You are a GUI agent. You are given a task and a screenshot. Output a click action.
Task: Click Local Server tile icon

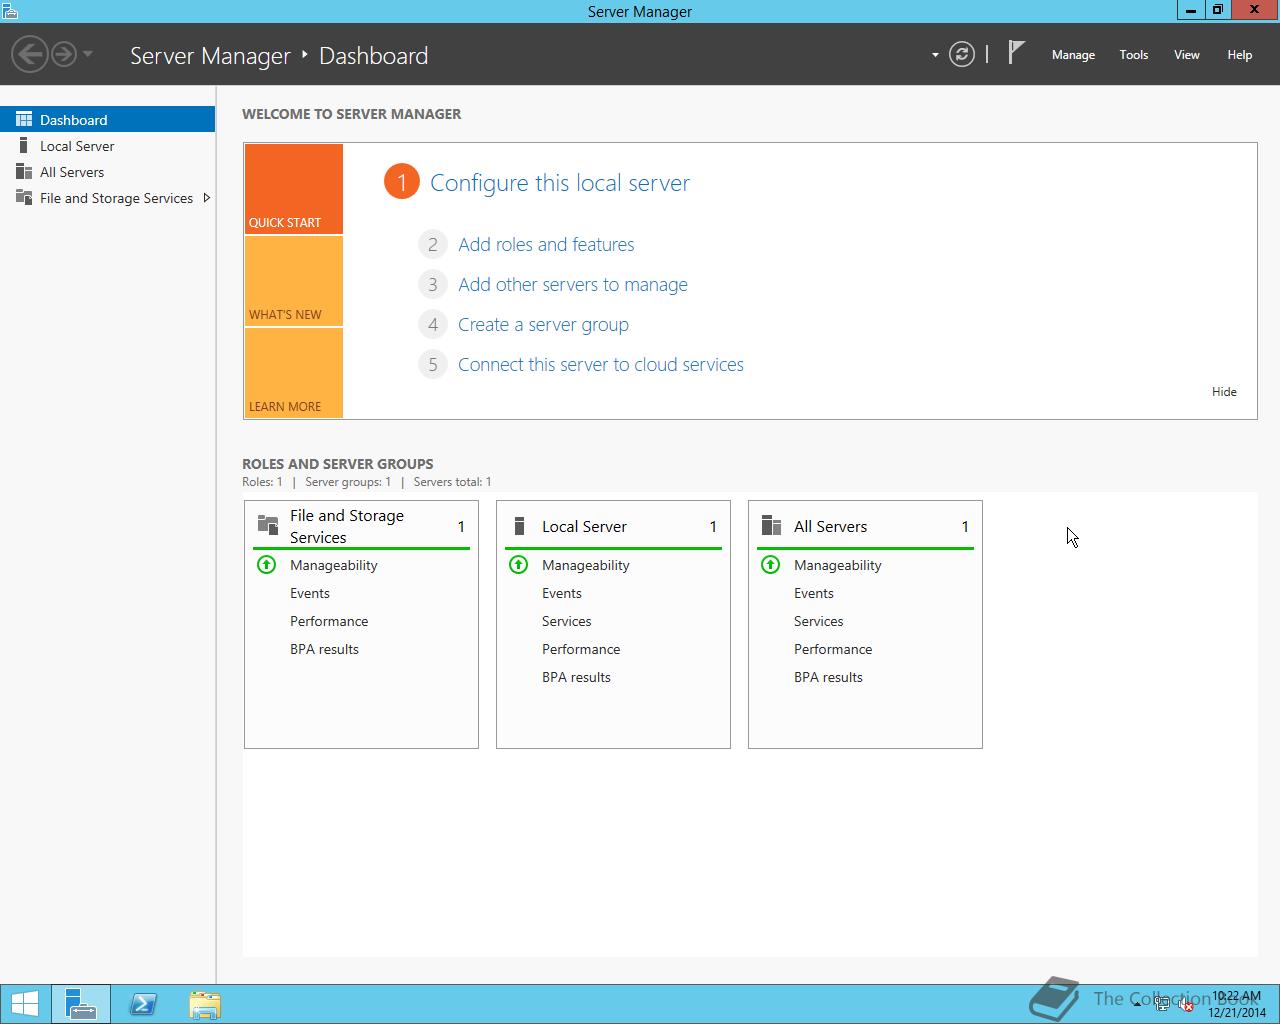[519, 526]
